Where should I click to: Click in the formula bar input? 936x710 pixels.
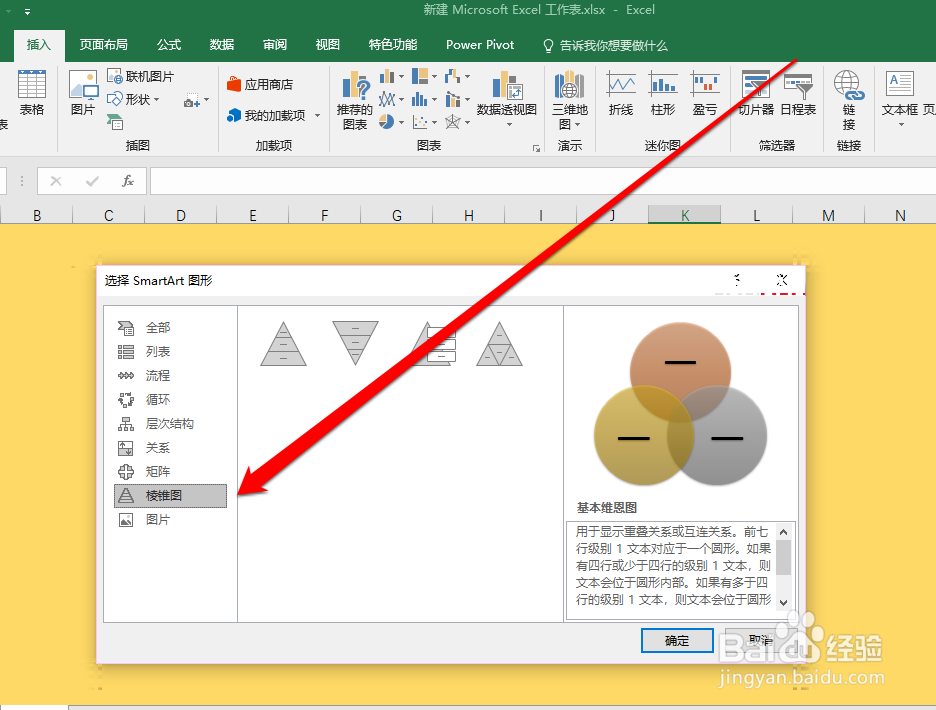click(543, 181)
